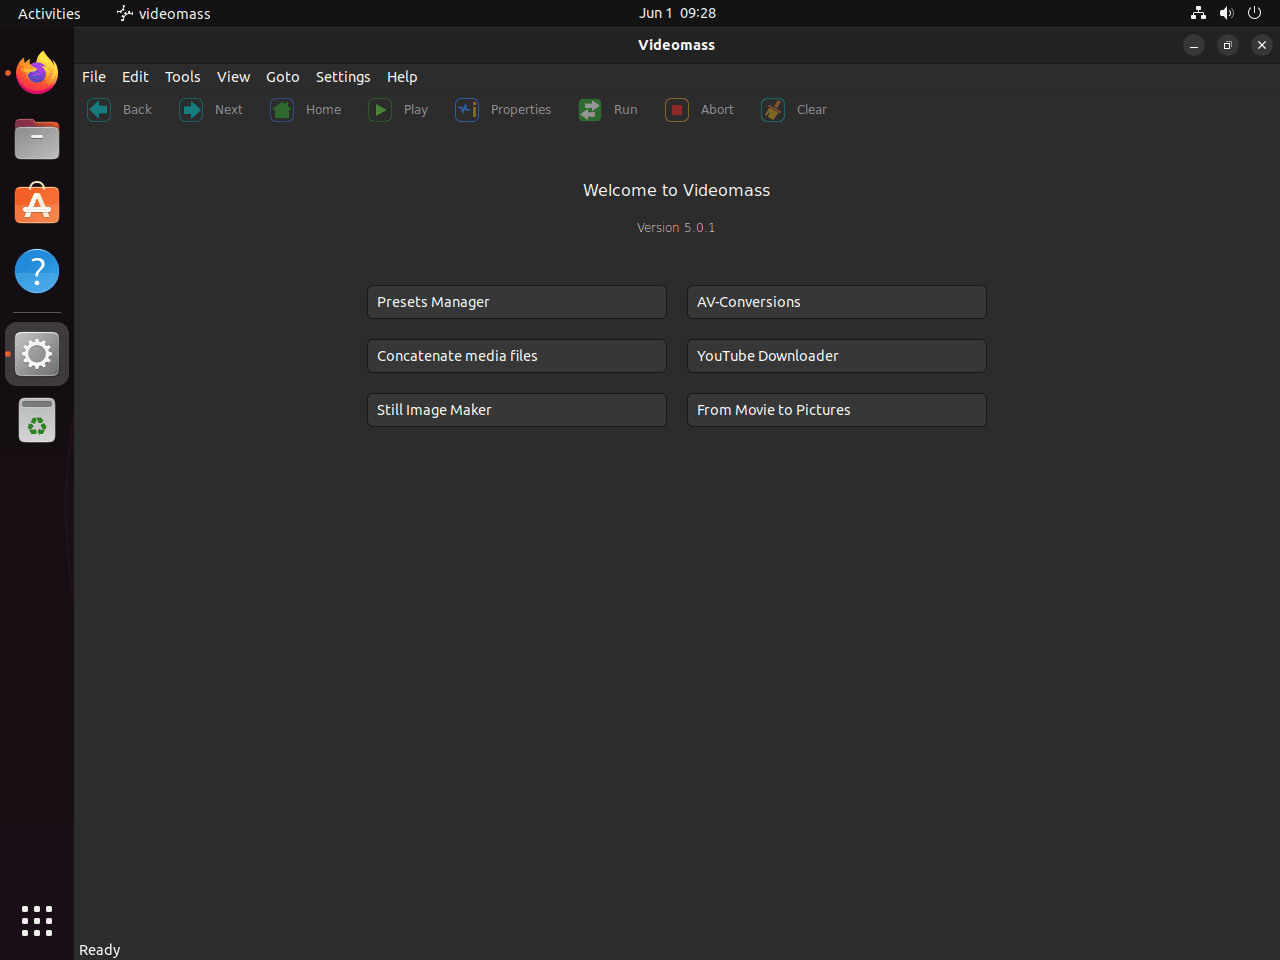The width and height of the screenshot is (1280, 960).
Task: Open the Edit menu
Action: (135, 77)
